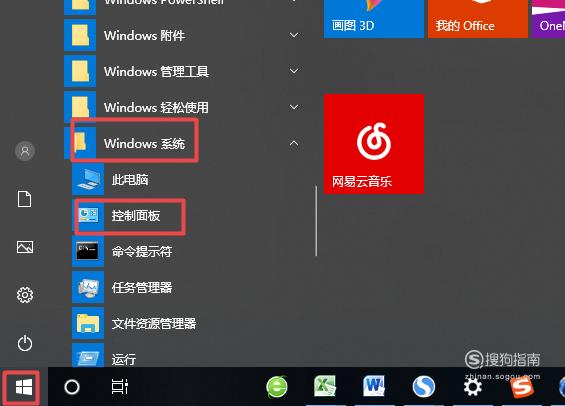Viewport: 565px width, 406px height.
Task: Open the purple OneNote tile
Action: pyautogui.click(x=548, y=19)
